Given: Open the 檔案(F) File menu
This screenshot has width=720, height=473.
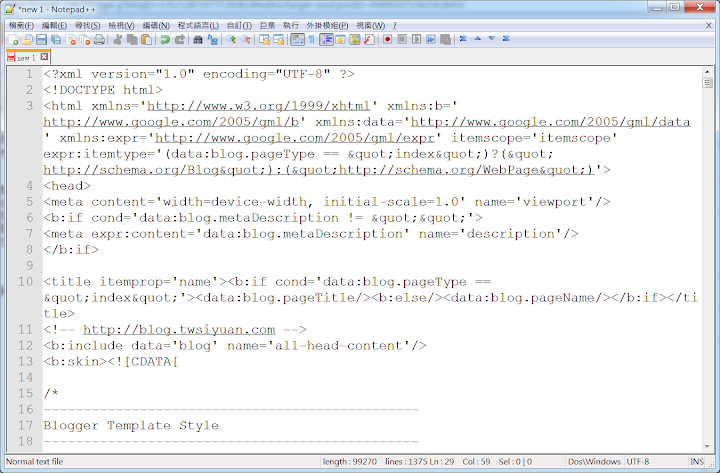Looking at the screenshot, I should pyautogui.click(x=22, y=25).
